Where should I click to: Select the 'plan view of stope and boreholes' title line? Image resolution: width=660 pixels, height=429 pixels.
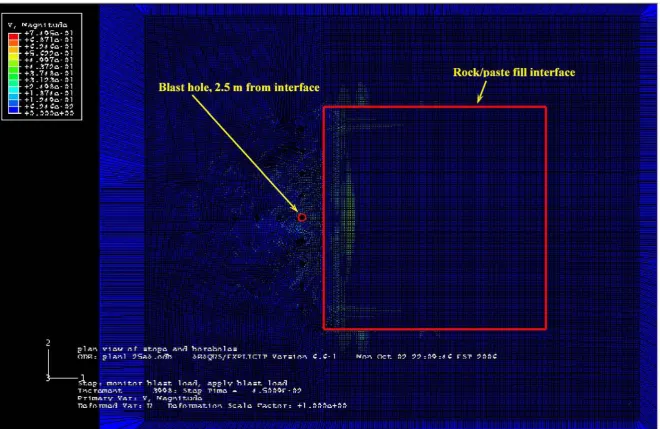pyautogui.click(x=157, y=349)
